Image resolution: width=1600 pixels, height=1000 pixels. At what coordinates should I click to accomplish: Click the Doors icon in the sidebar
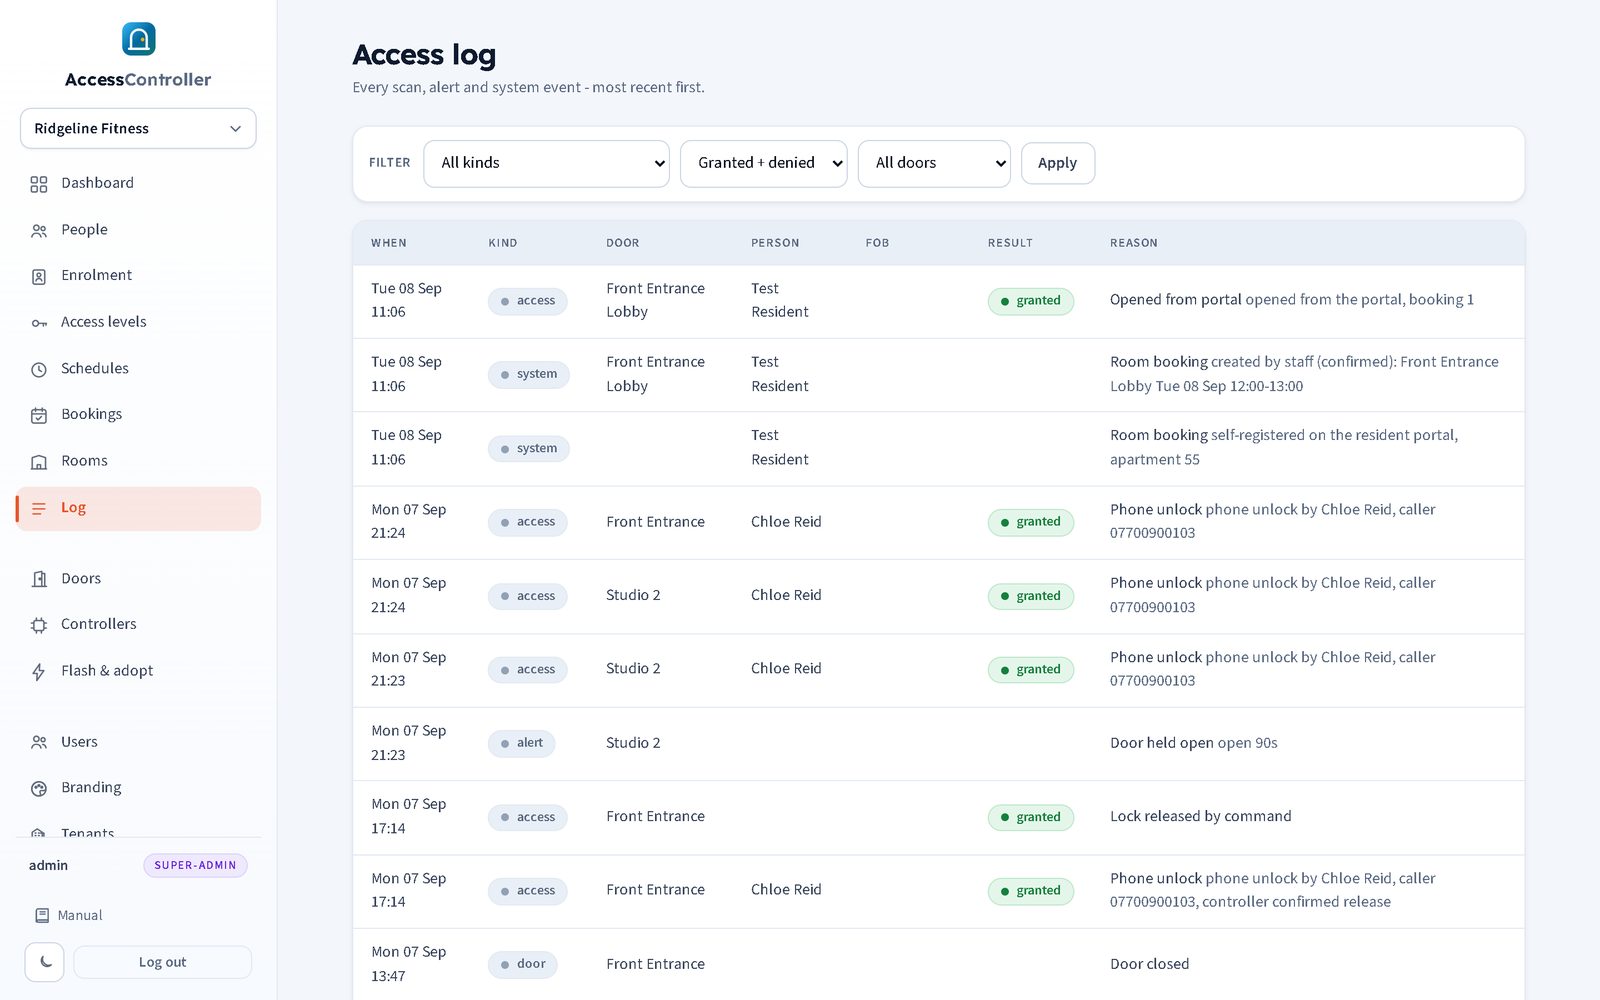point(39,579)
